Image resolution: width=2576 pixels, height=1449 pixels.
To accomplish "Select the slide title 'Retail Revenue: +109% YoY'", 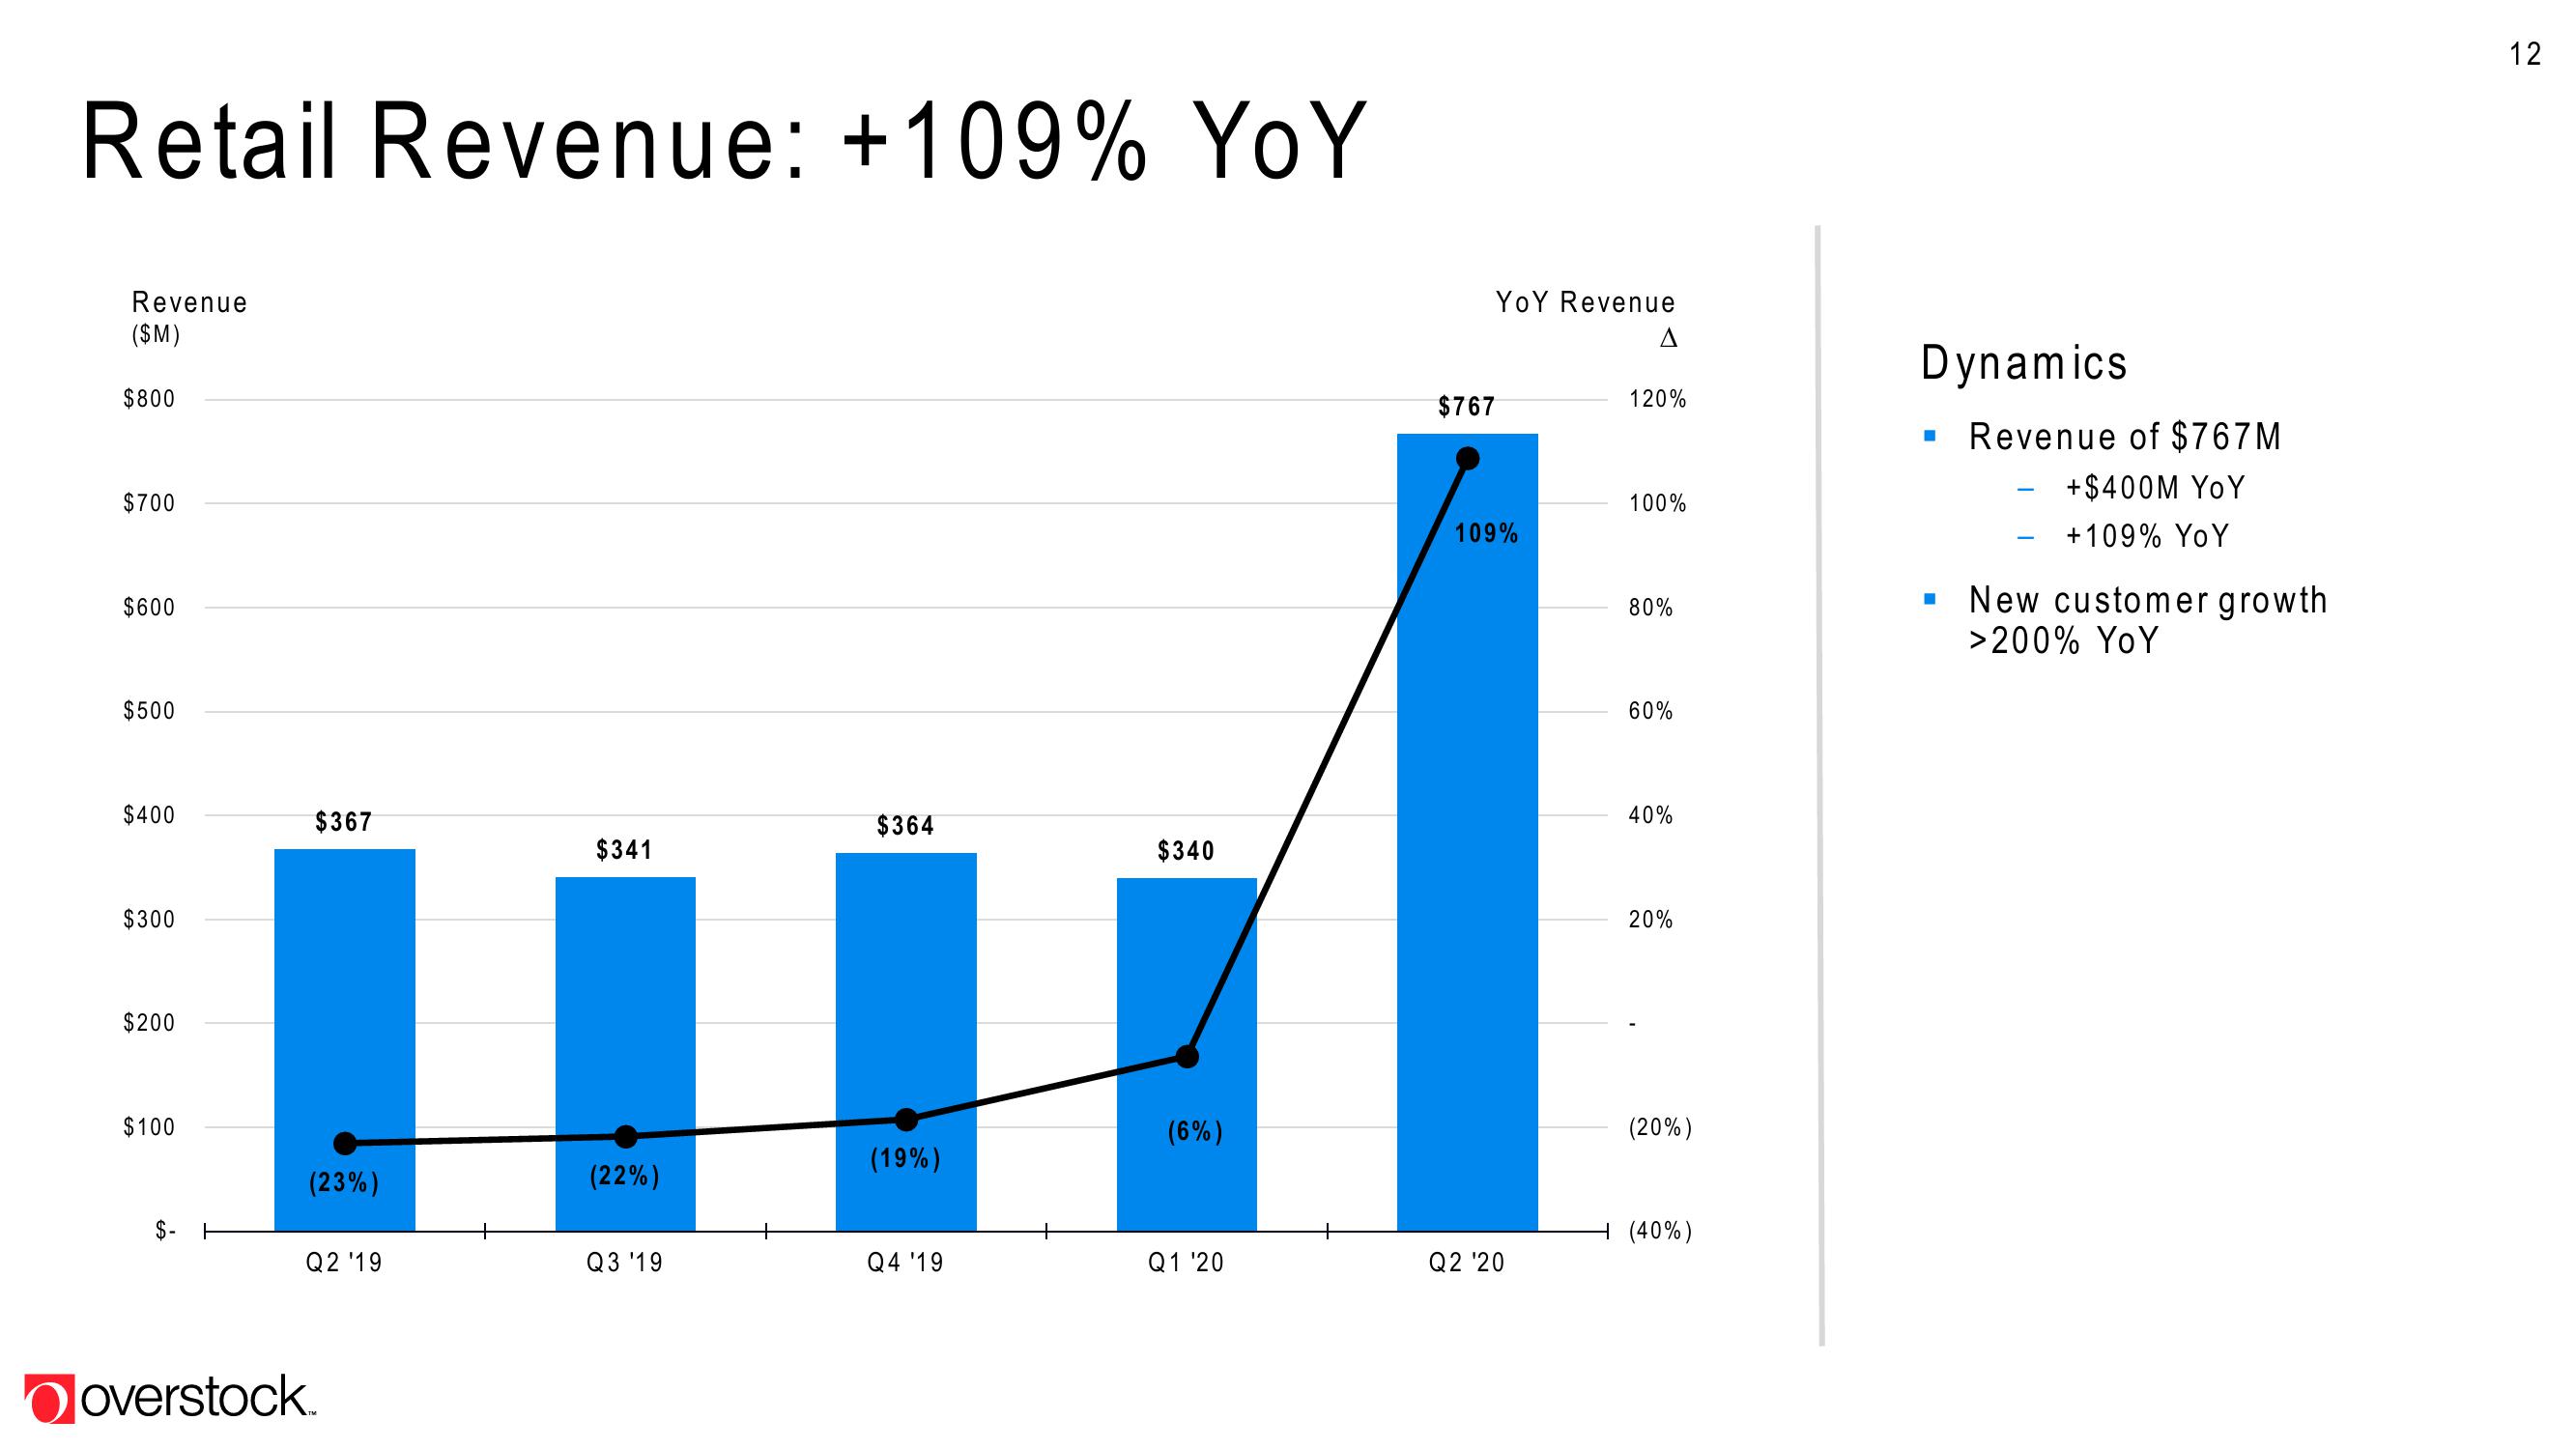I will point(723,141).
